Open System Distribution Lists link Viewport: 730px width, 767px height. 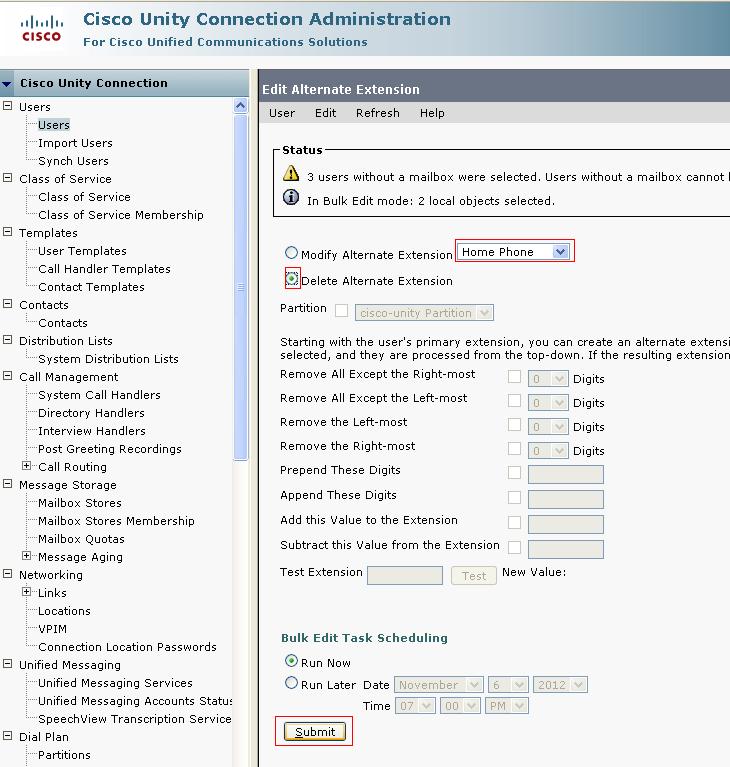tap(108, 359)
